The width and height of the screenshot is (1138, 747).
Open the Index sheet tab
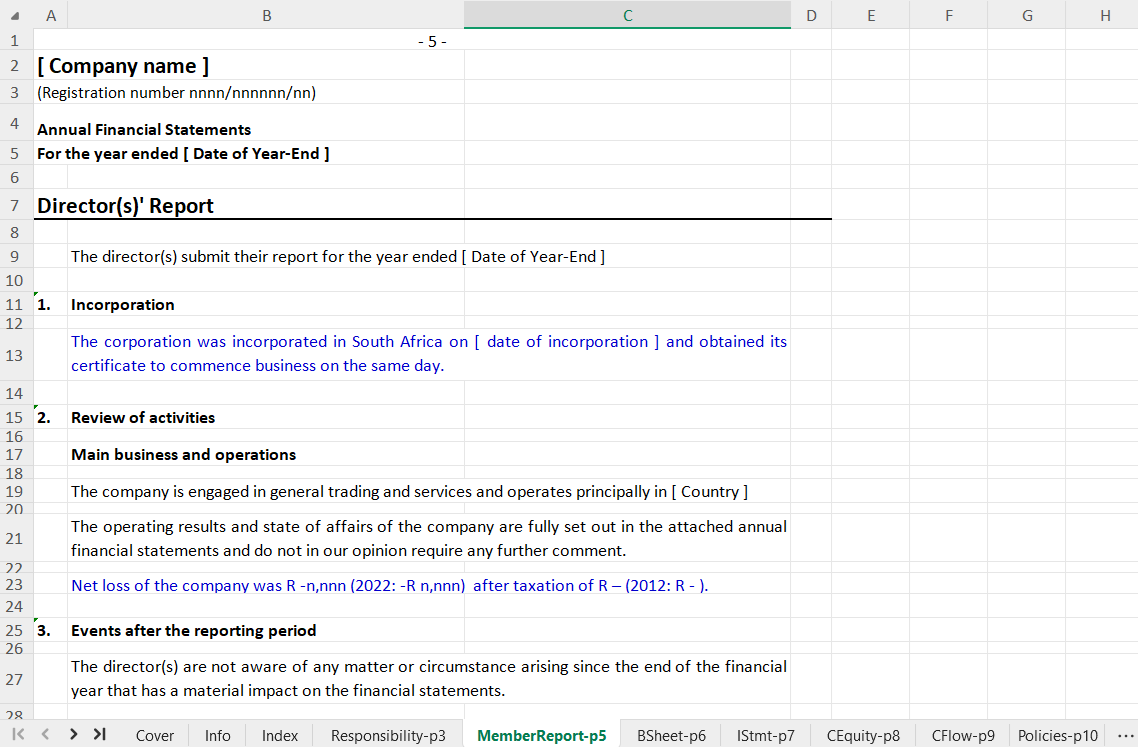[280, 736]
